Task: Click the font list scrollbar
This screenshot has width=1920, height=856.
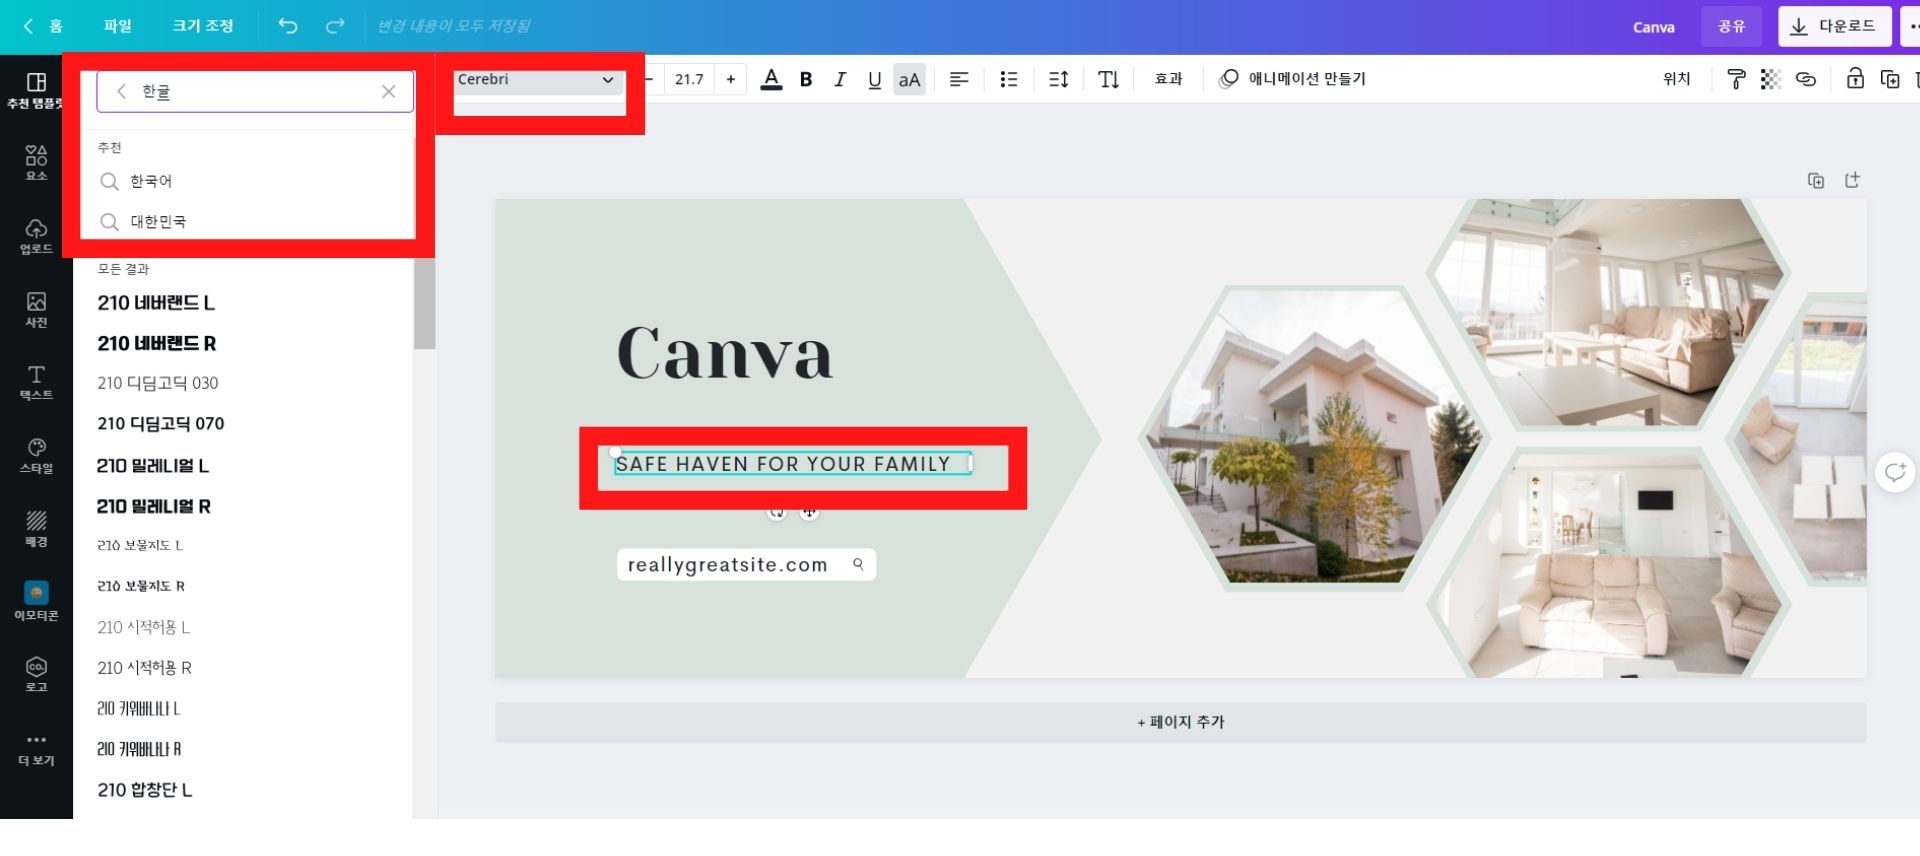Action: pyautogui.click(x=424, y=304)
